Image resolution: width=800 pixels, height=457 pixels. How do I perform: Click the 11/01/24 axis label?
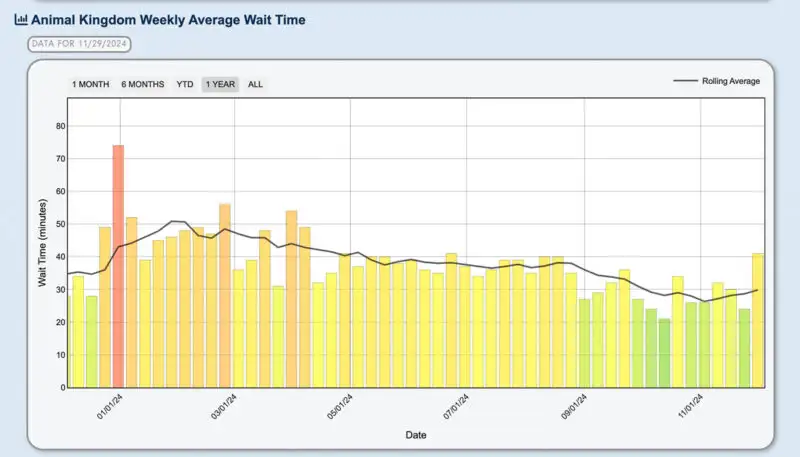tap(690, 407)
